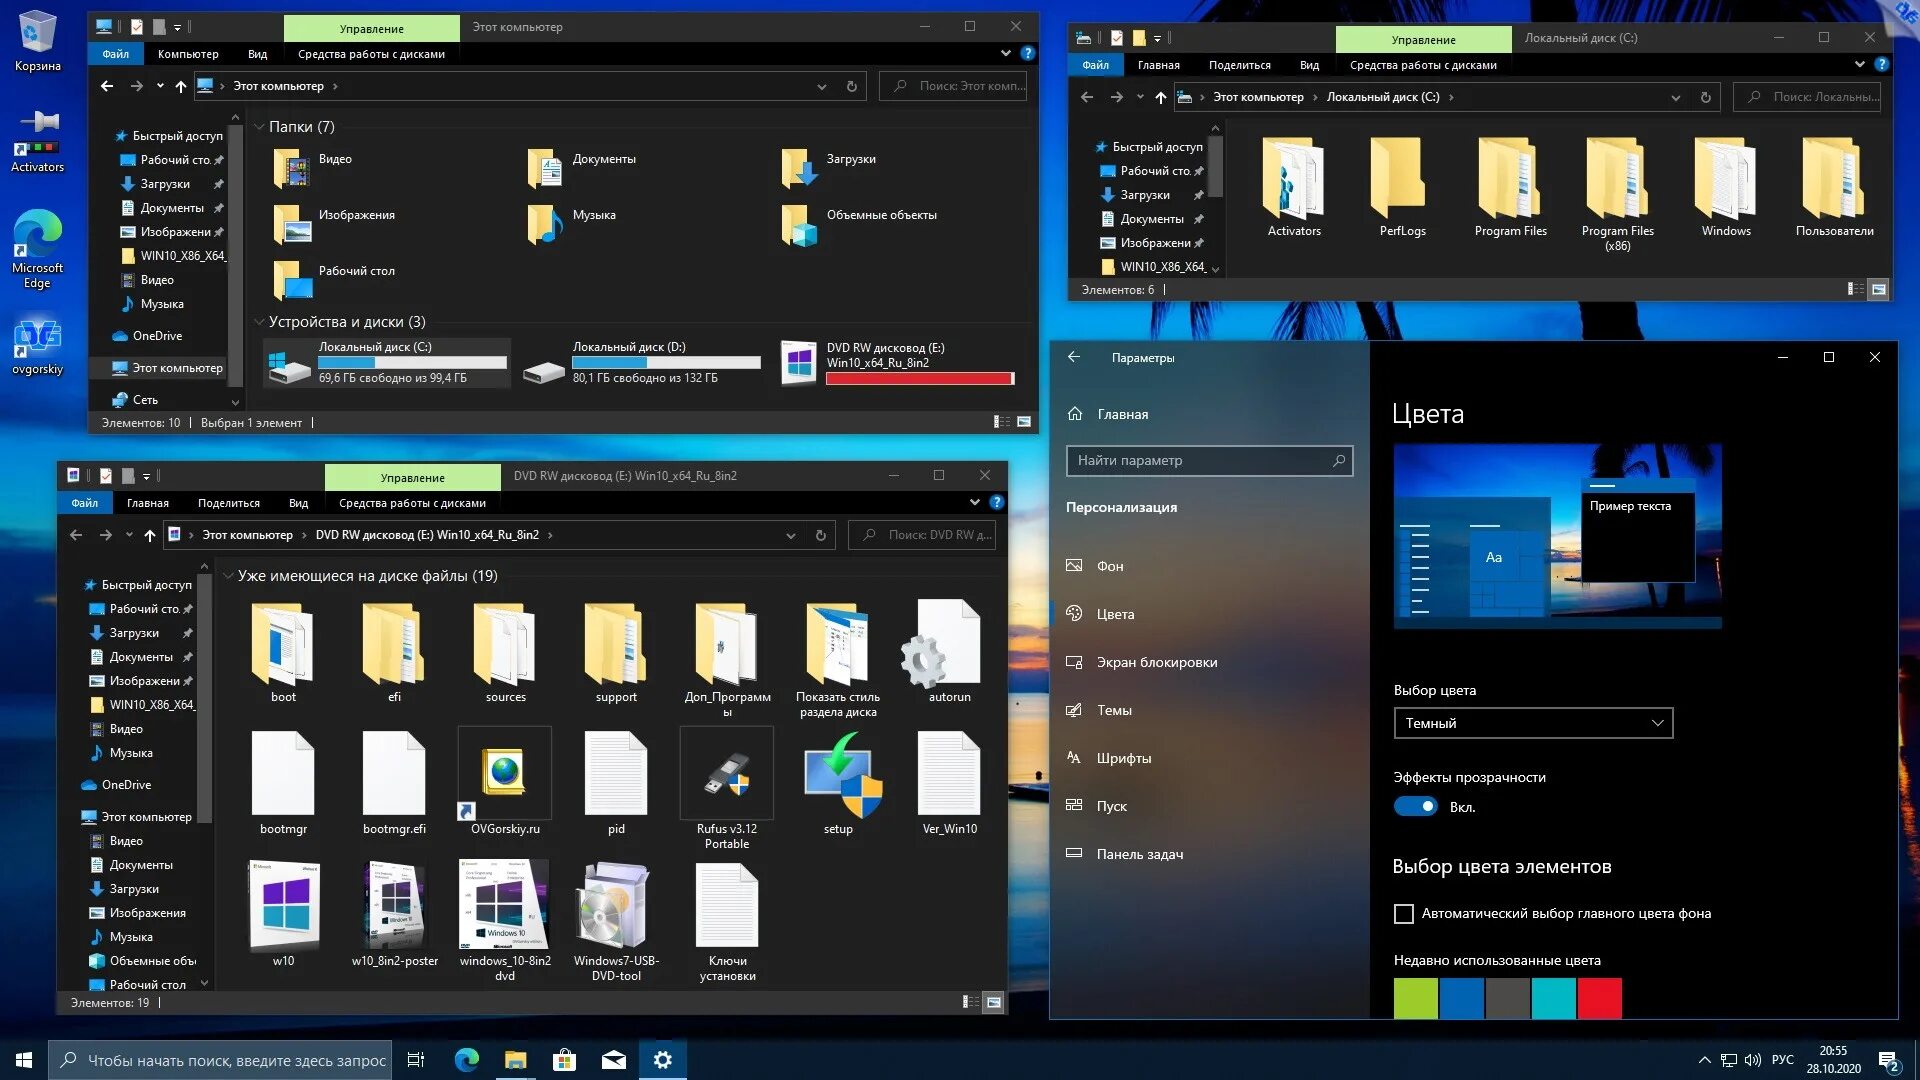This screenshot has width=1920, height=1080.
Task: Check automatic accent color selection checkbox
Action: tap(1404, 913)
